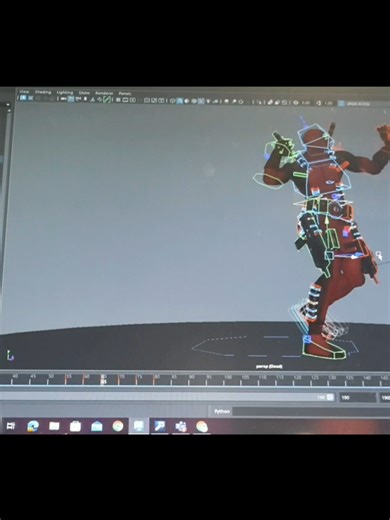Open the Lighting panel menu

(65, 92)
